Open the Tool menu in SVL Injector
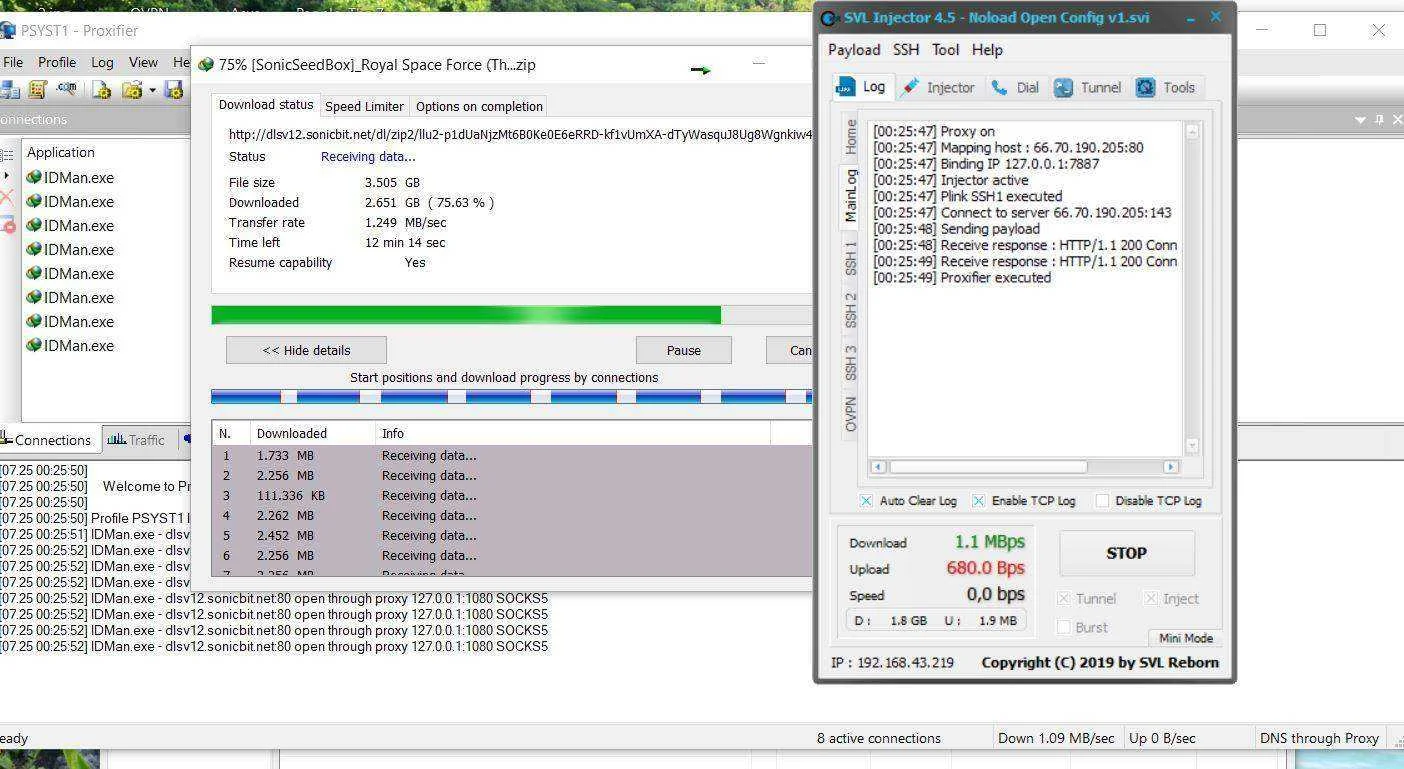Screen dimensions: 1404x769 [945, 50]
